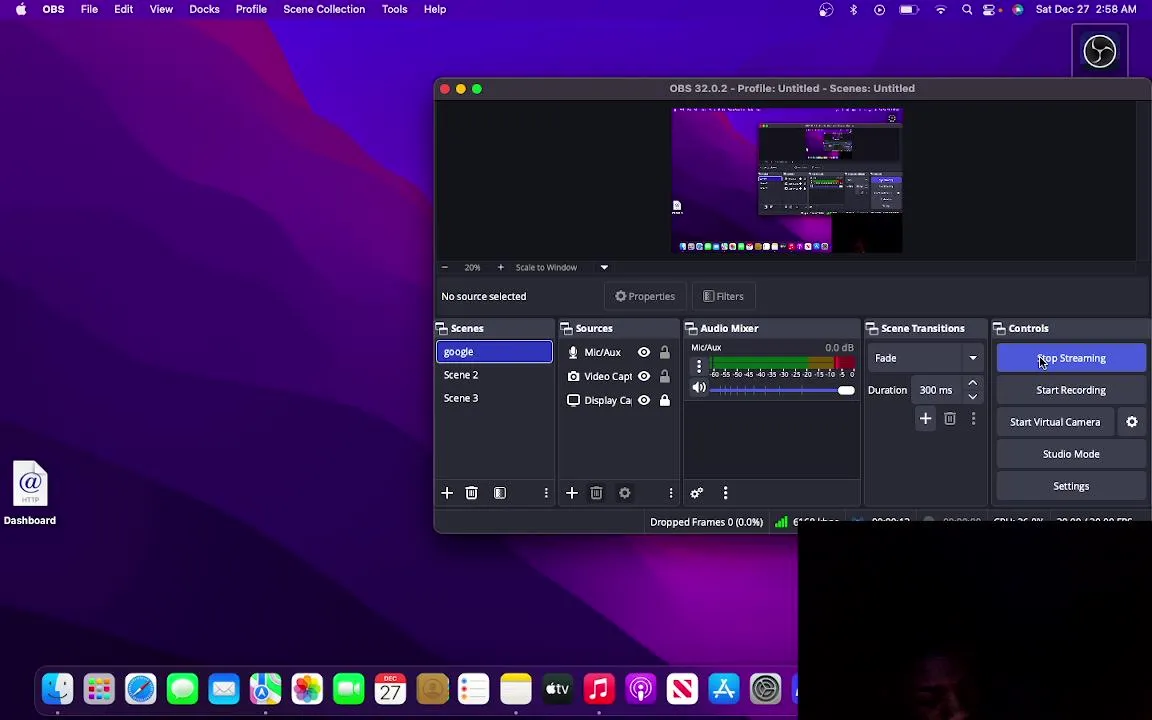
Task: Zoom out the preview with minus icon
Action: coord(444,267)
